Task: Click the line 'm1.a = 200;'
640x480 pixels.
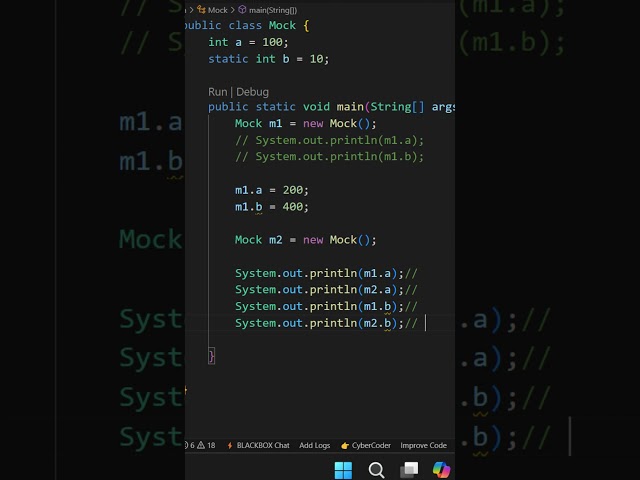Action: pos(271,190)
